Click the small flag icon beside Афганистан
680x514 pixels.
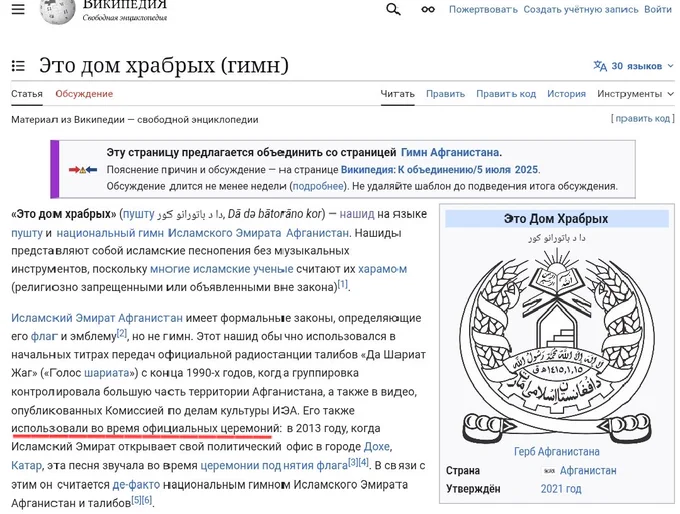click(549, 471)
